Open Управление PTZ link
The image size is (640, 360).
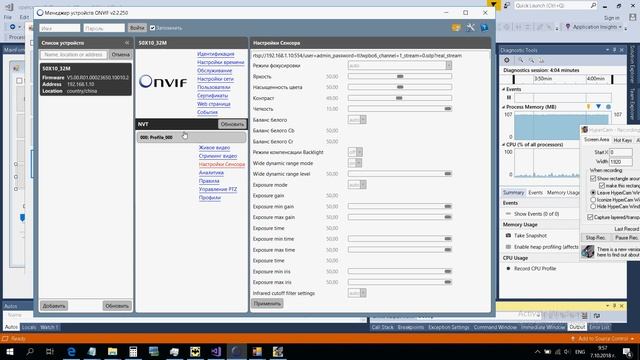(218, 189)
